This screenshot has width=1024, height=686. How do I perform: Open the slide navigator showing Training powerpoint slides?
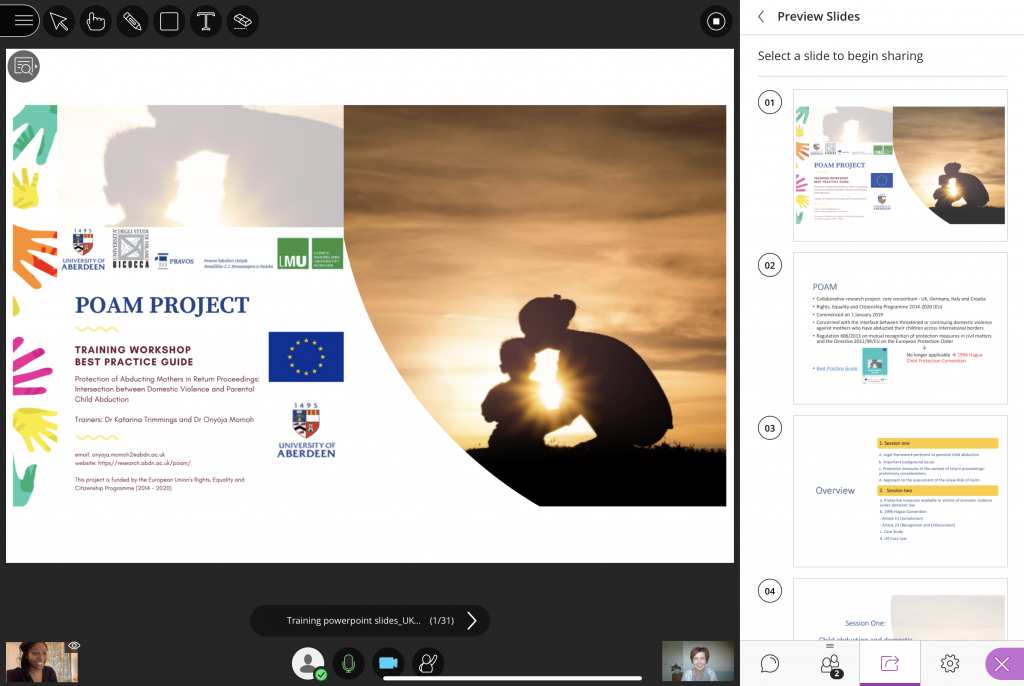(353, 621)
